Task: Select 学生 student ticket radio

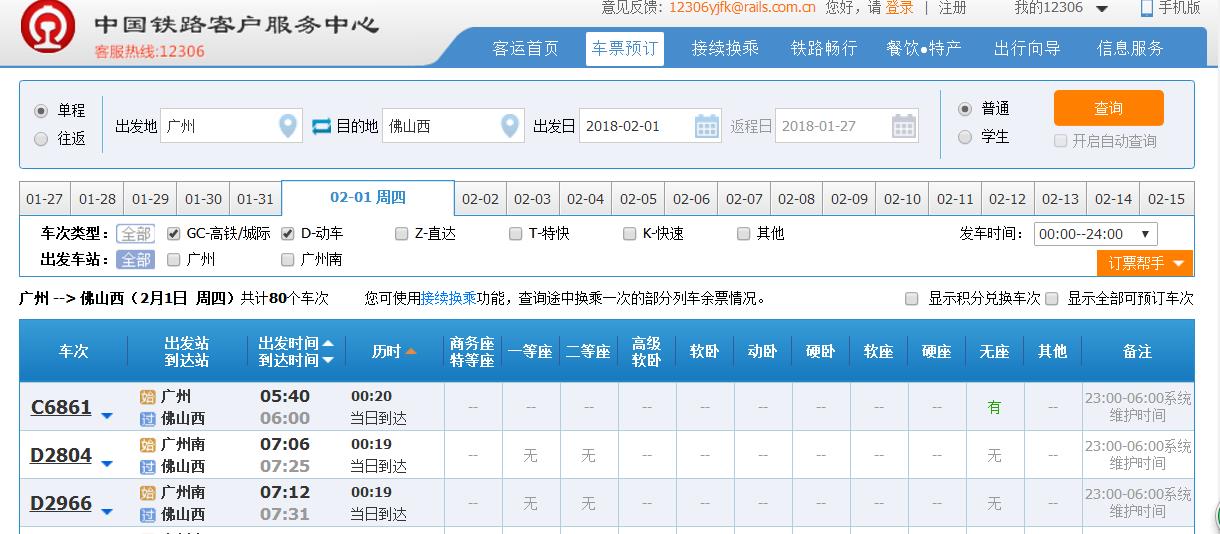Action: pyautogui.click(x=965, y=137)
